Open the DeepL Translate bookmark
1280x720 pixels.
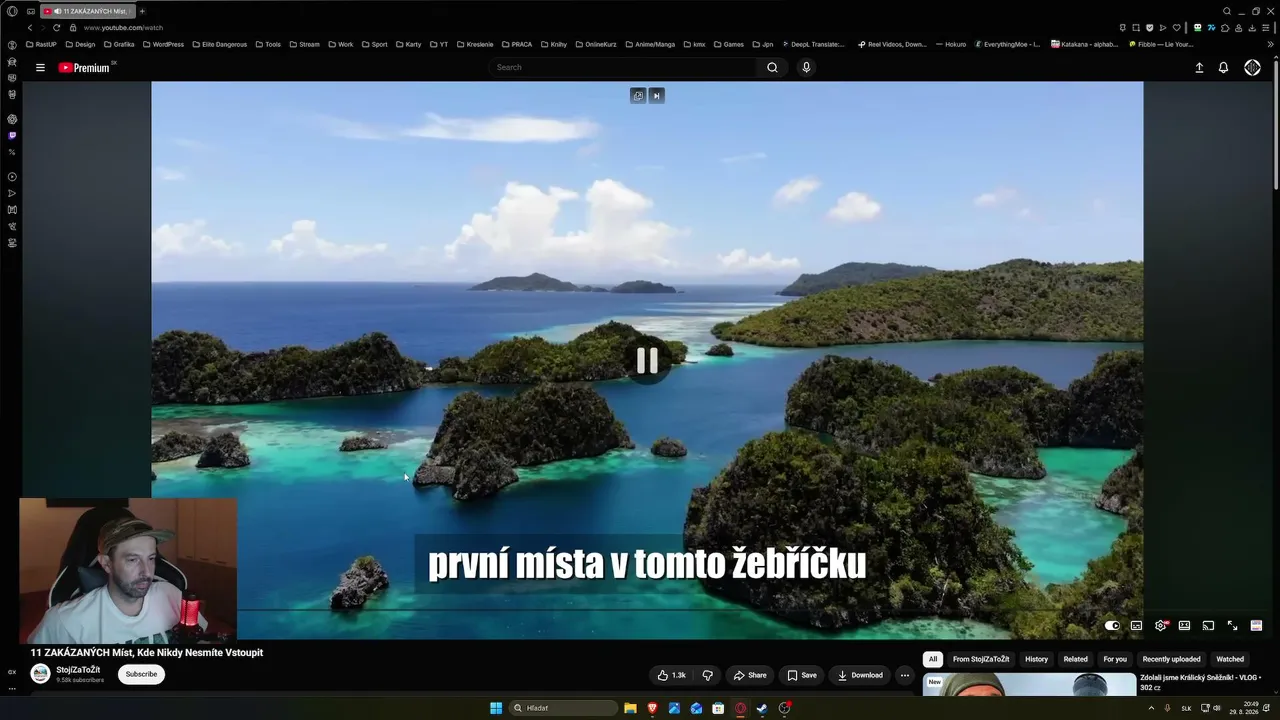coord(813,45)
